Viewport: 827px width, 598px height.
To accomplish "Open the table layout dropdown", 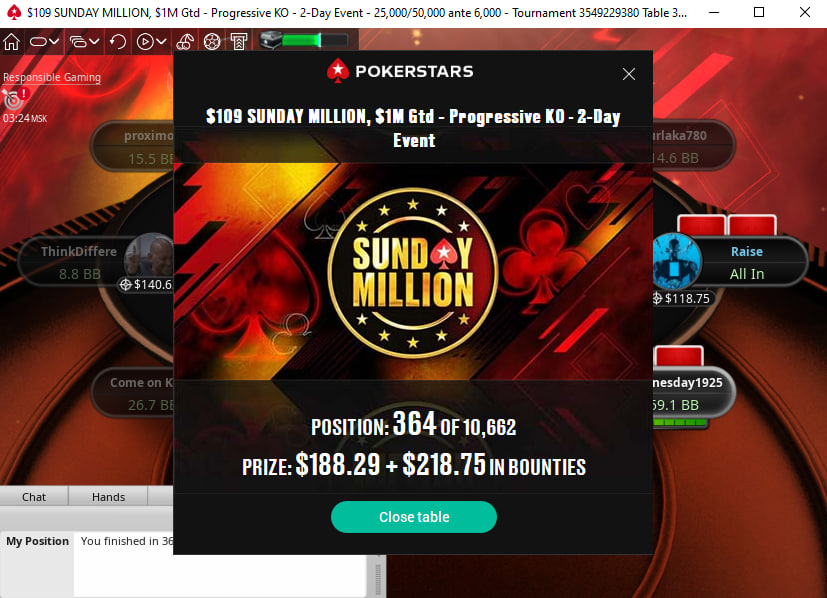I will [x=44, y=41].
